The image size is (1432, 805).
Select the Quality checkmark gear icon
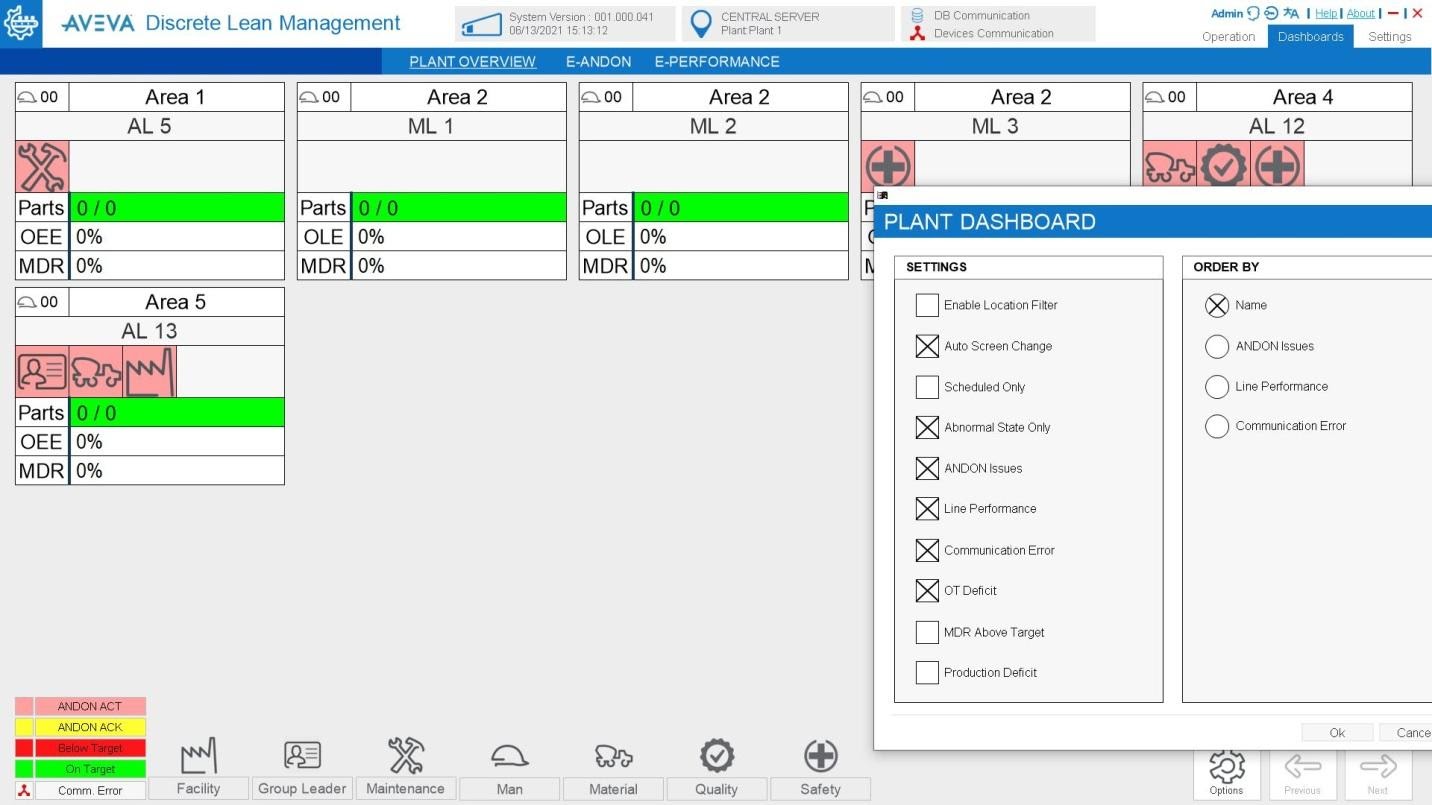pyautogui.click(x=717, y=757)
